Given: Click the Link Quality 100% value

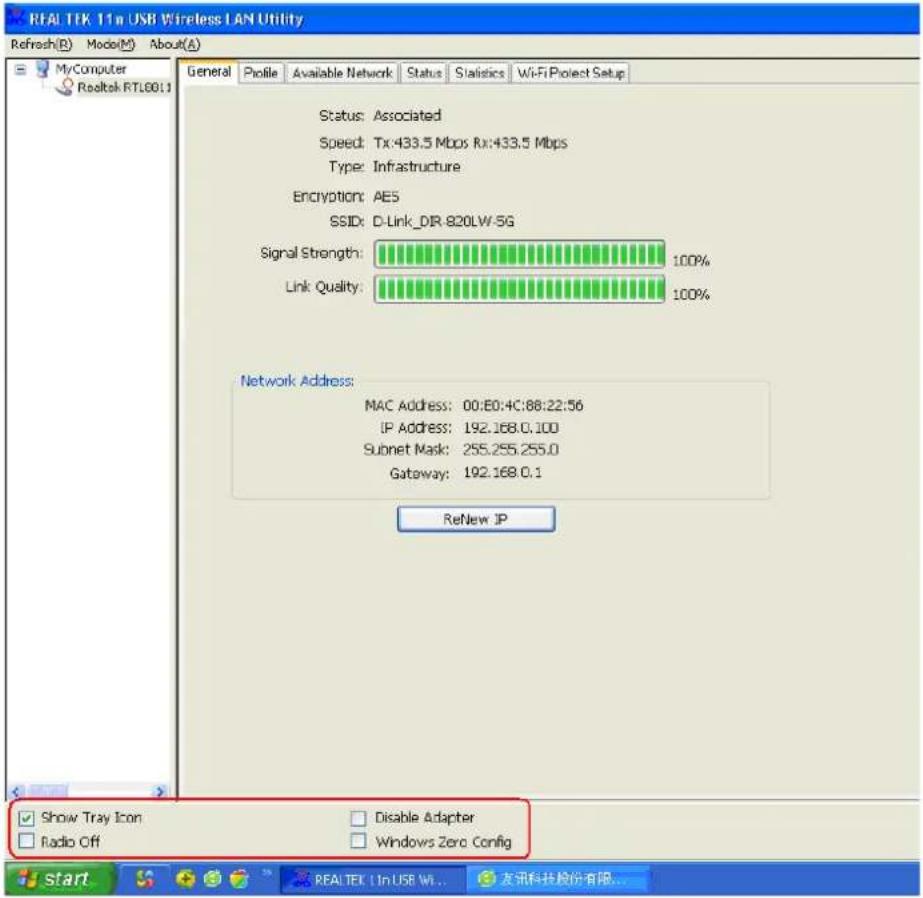Looking at the screenshot, I should tap(690, 294).
